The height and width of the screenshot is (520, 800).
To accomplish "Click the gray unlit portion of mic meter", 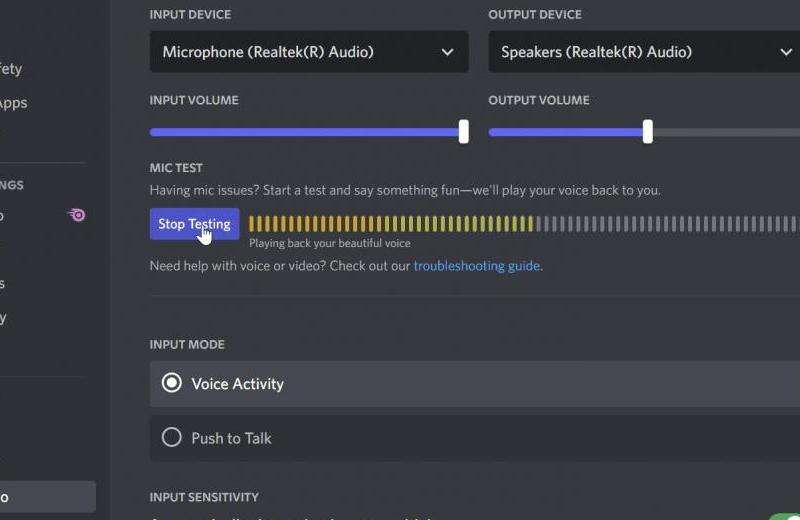I will tap(660, 224).
